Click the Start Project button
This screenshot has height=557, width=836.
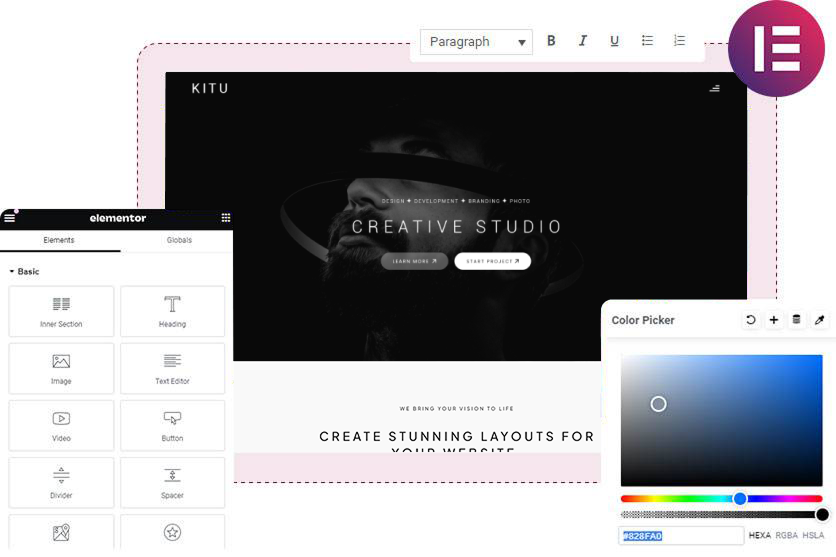coord(492,261)
